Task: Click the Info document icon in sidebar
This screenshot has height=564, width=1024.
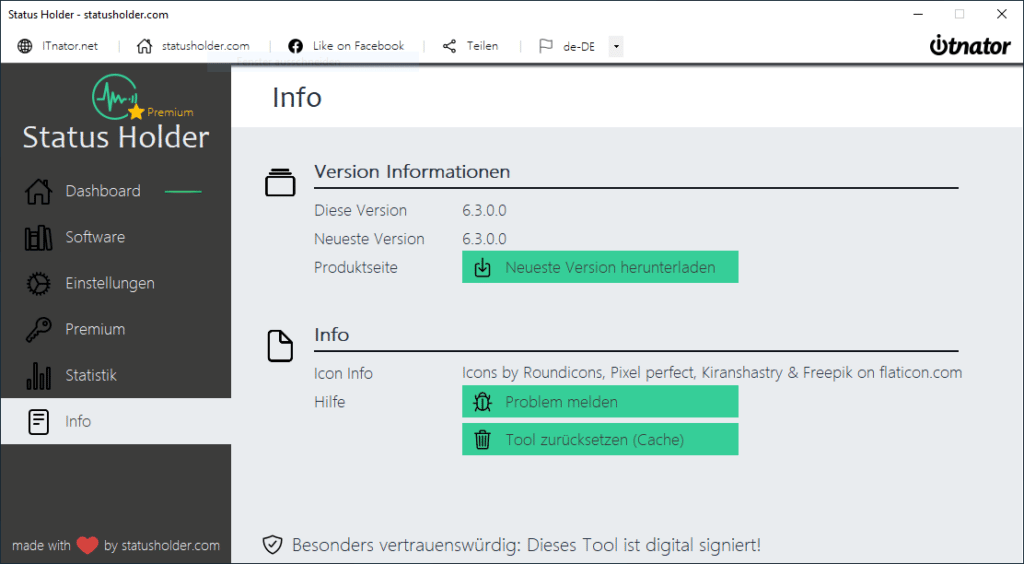Action: (x=39, y=422)
